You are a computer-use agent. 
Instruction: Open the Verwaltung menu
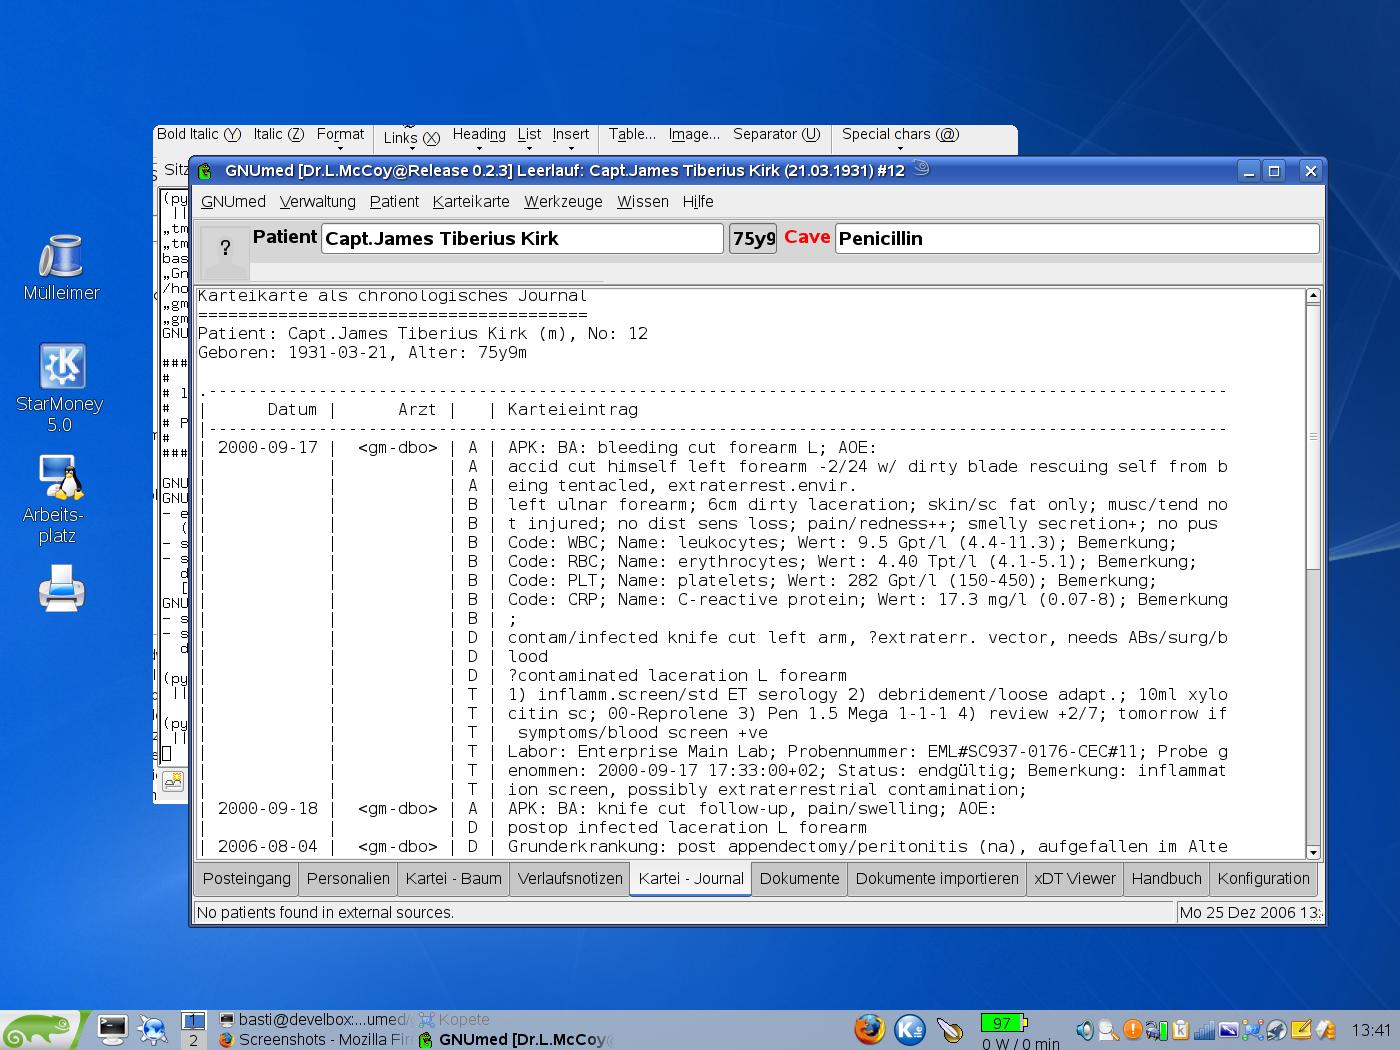point(317,201)
